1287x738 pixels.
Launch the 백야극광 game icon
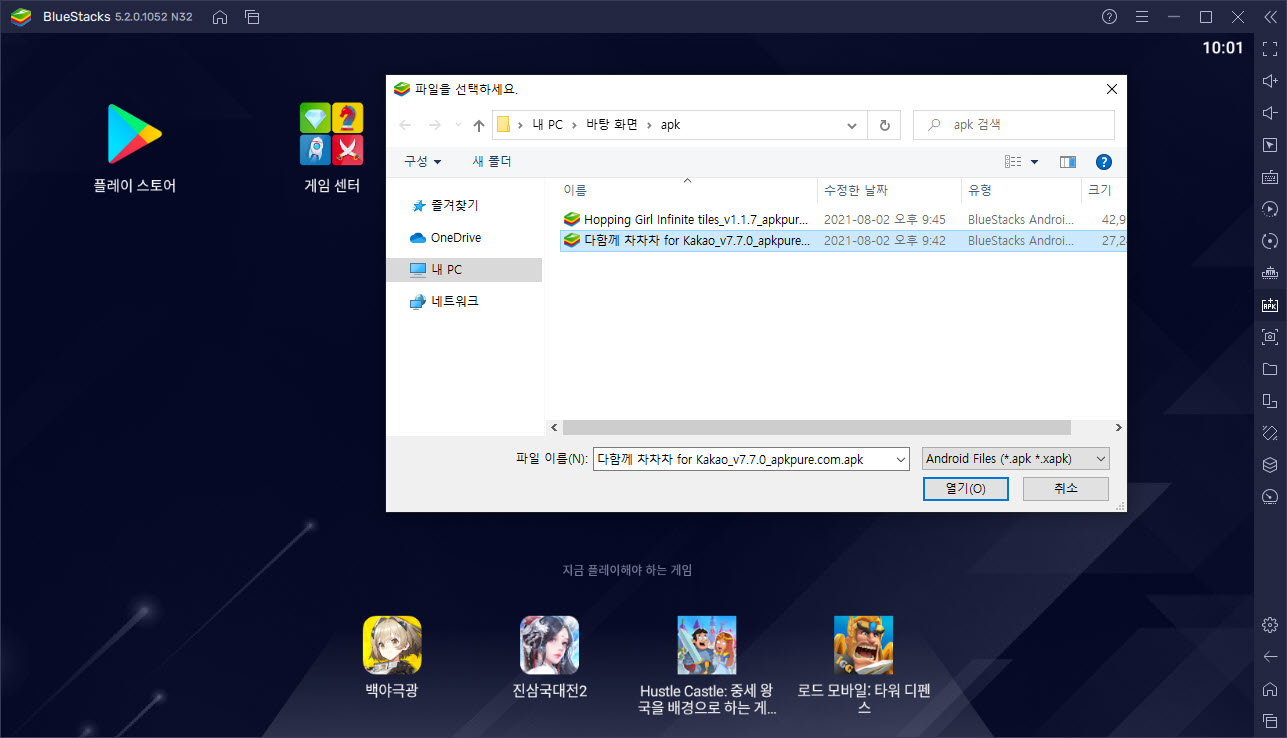pos(392,645)
